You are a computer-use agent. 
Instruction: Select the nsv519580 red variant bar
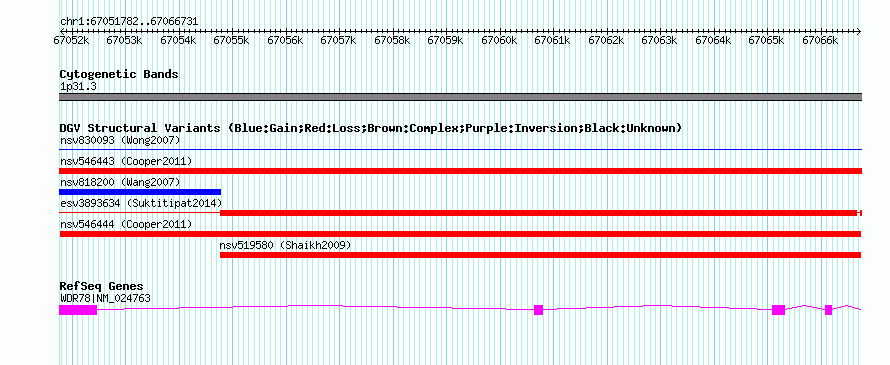(540, 255)
